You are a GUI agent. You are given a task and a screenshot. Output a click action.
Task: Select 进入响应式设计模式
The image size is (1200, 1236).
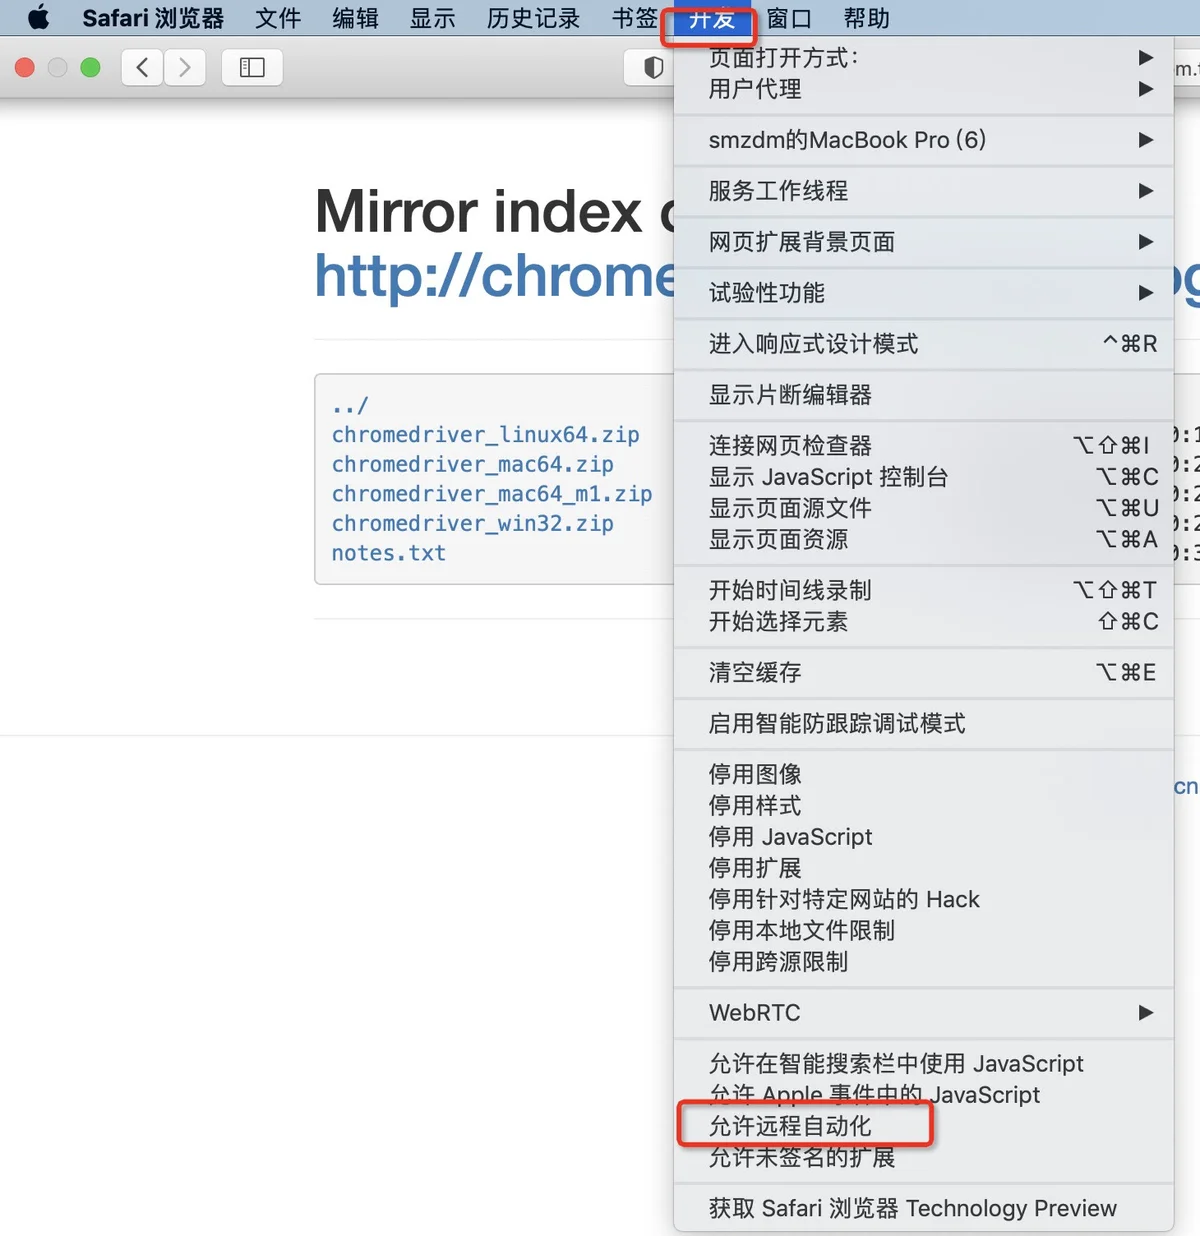(924, 344)
